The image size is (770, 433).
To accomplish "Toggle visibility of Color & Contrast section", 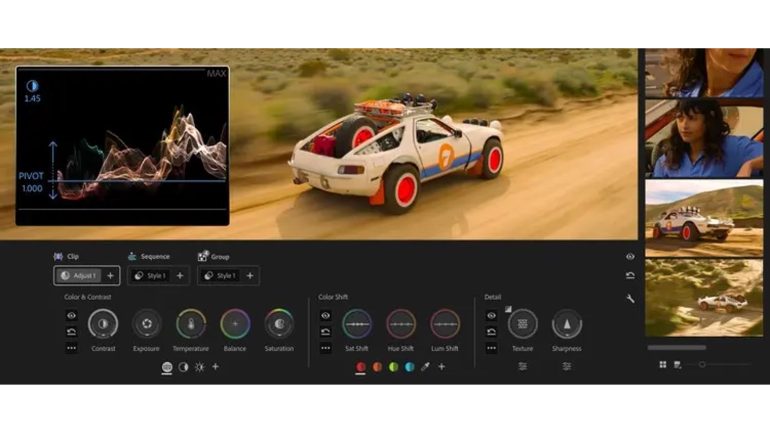I will [x=71, y=315].
